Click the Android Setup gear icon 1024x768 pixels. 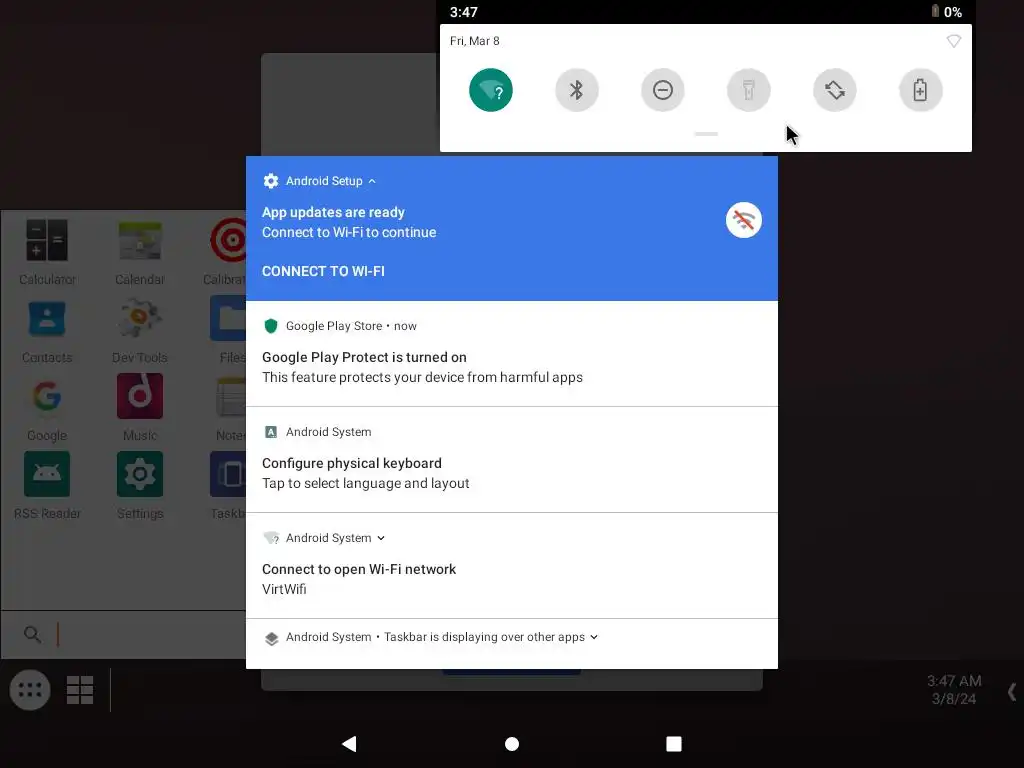tap(271, 181)
